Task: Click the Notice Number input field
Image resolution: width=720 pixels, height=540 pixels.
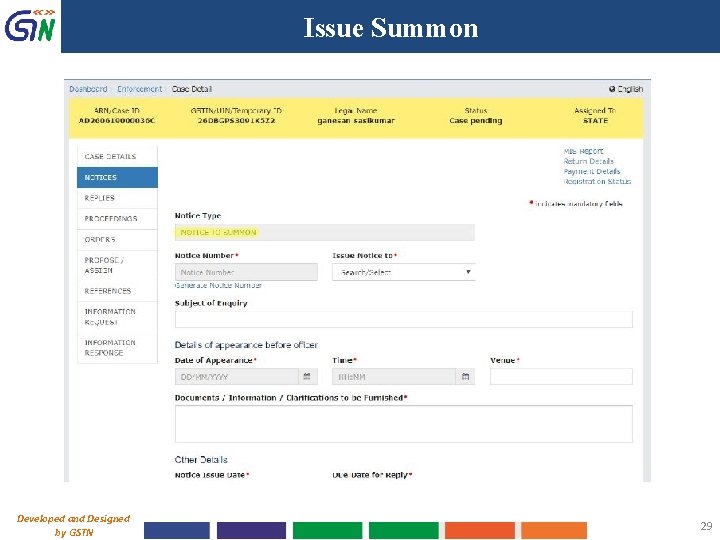Action: coord(246,272)
